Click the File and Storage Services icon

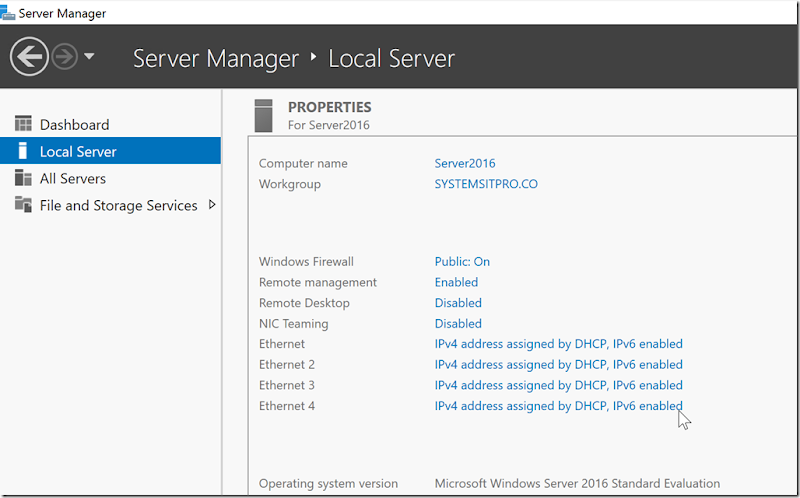tap(23, 205)
